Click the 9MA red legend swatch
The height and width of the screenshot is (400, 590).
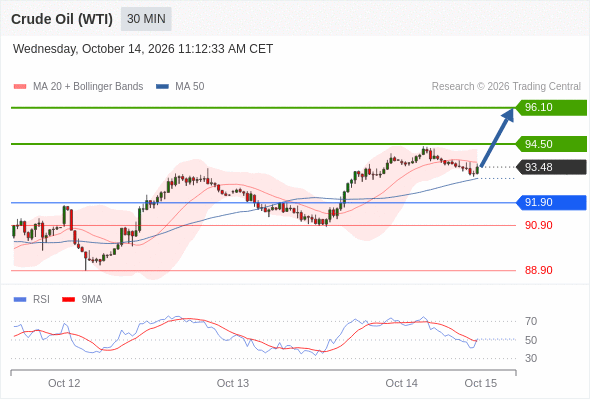pyautogui.click(x=68, y=300)
